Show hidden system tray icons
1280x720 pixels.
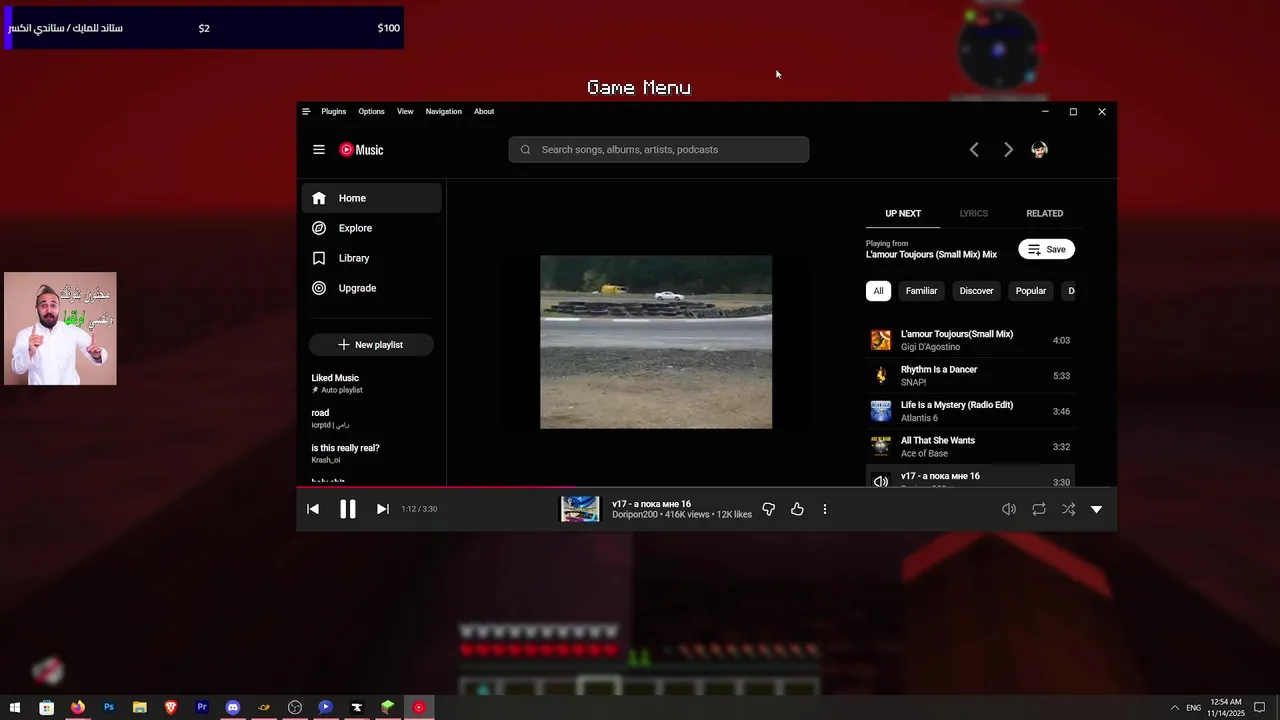pos(1175,707)
